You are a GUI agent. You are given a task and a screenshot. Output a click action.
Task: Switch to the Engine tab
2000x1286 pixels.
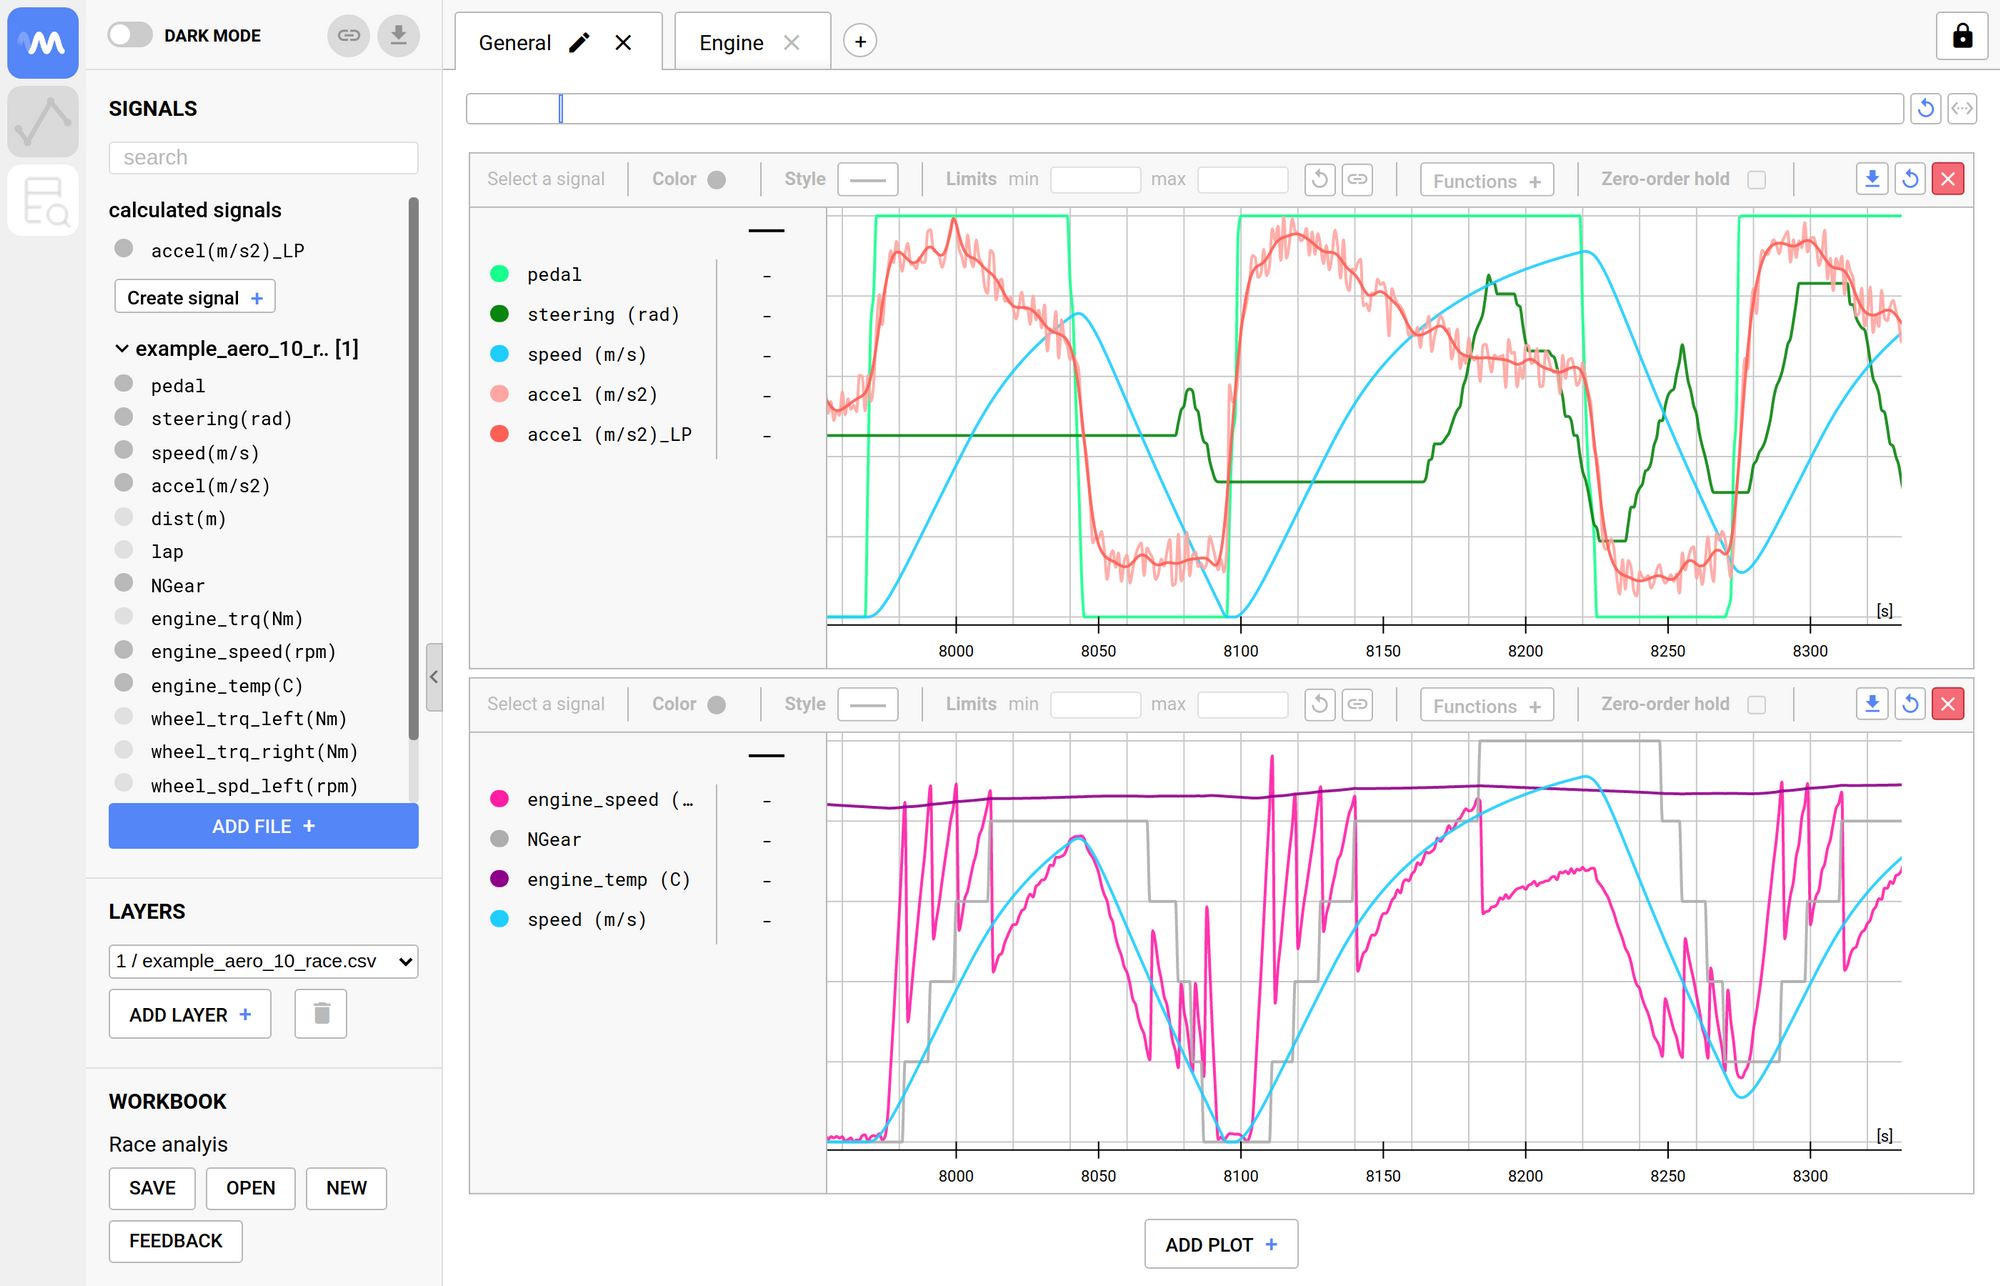[x=732, y=42]
